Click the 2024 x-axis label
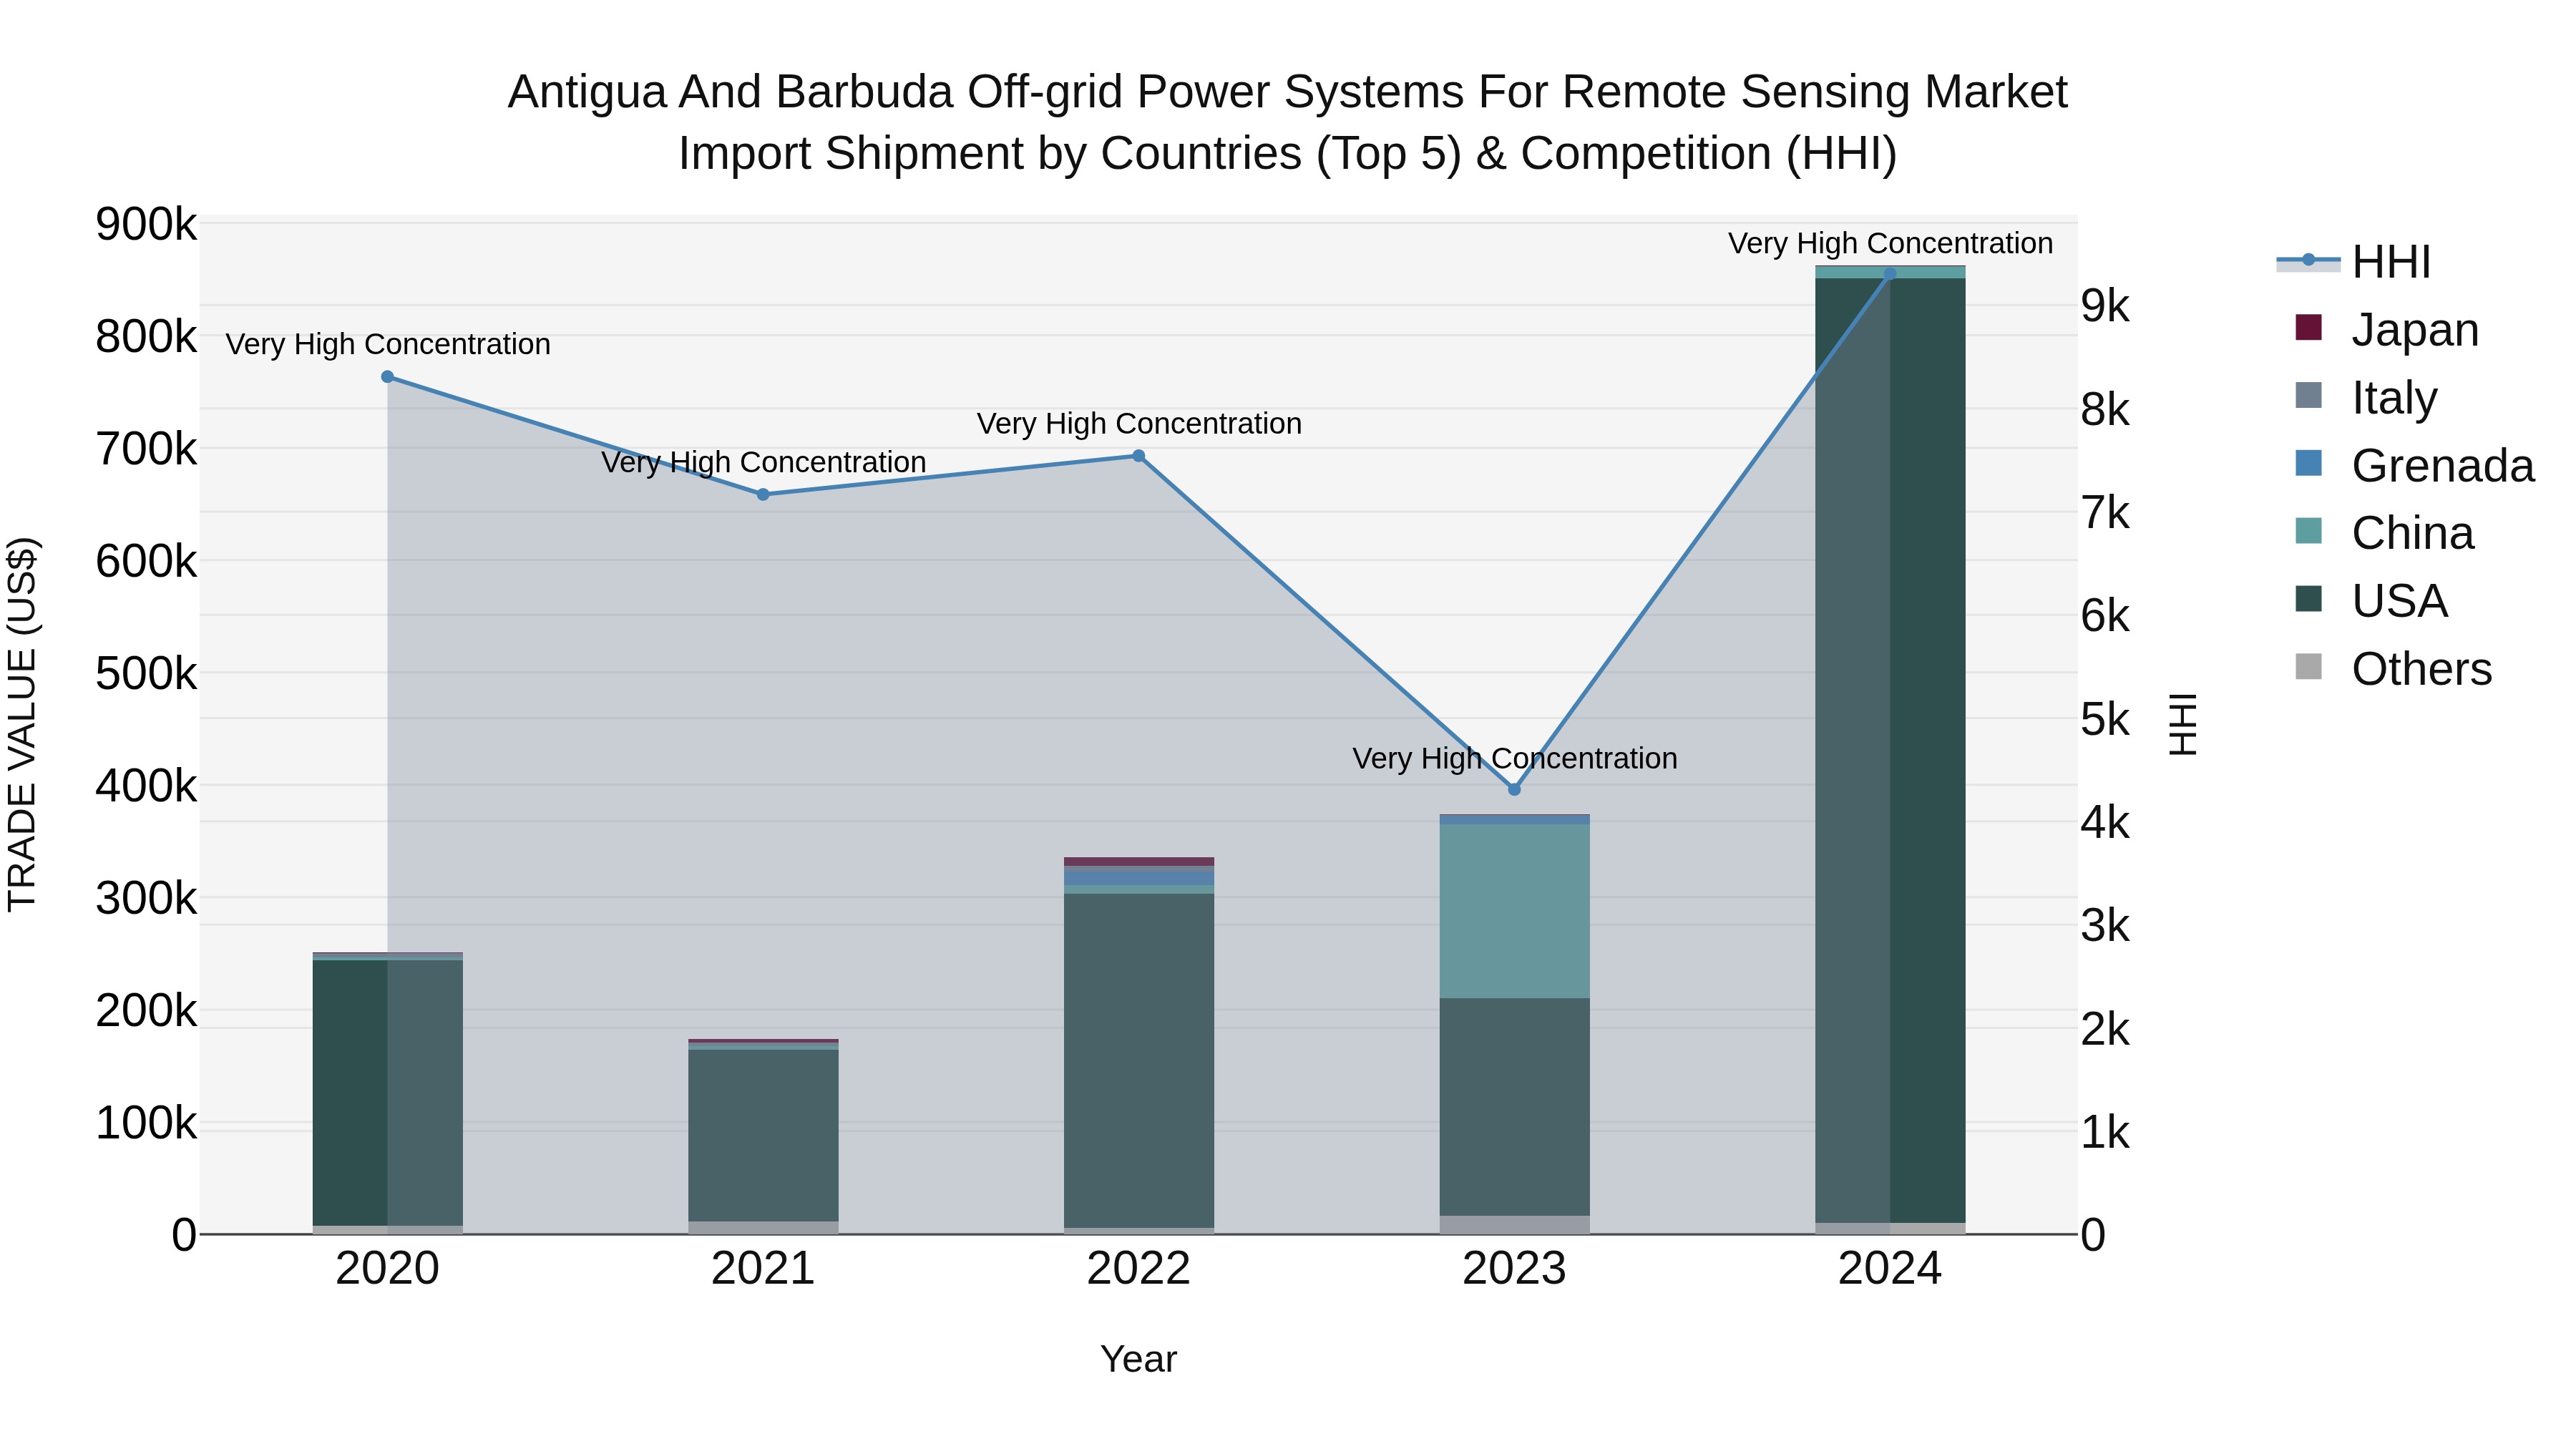 tap(1890, 1269)
